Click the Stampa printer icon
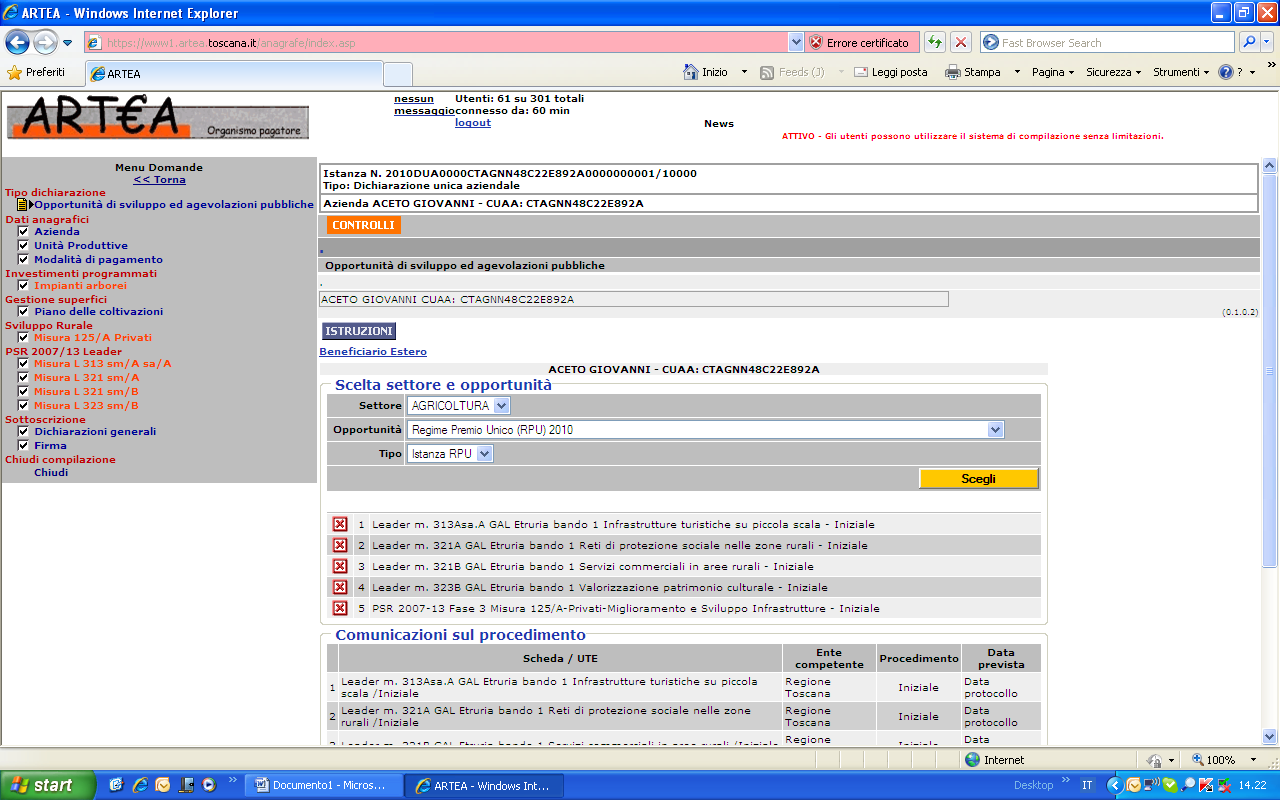 point(953,72)
